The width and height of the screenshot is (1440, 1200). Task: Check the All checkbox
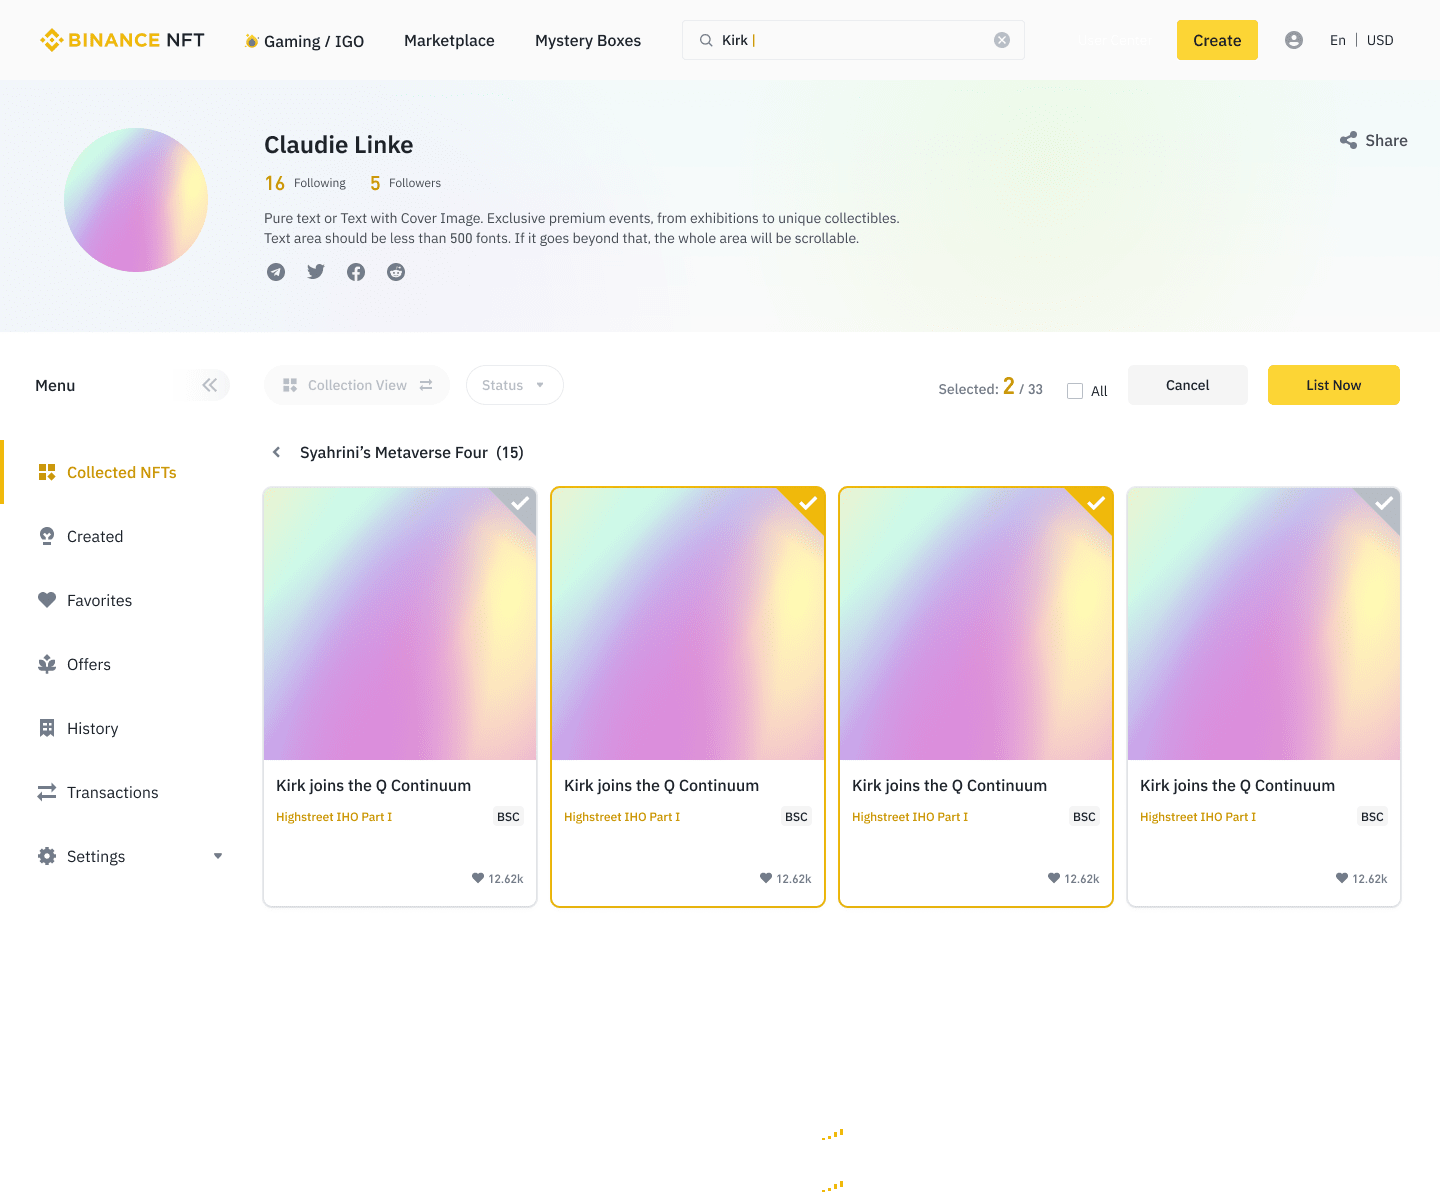coord(1075,391)
